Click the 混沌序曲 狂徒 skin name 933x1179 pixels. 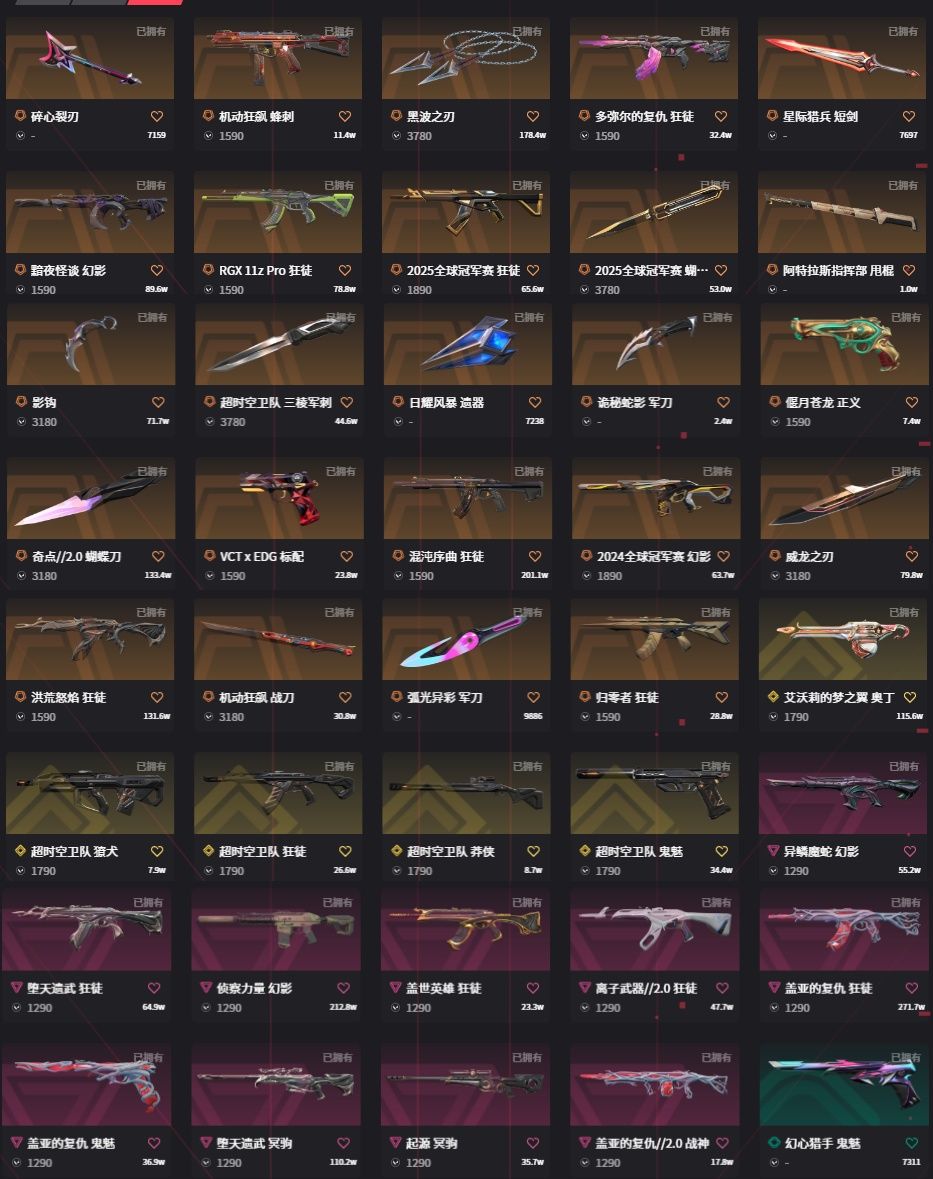(x=447, y=556)
